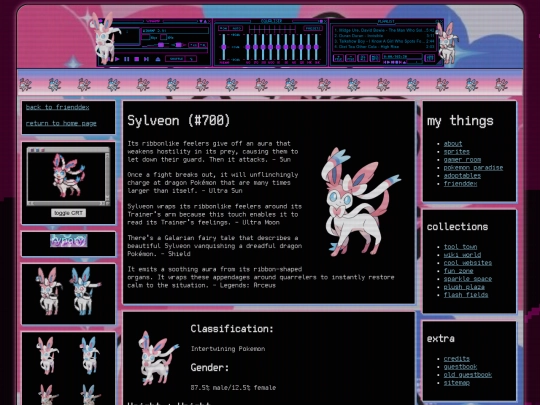Click the blue shiny Sylveon sprite
This screenshot has height=405, width=540.
[x=85, y=291]
